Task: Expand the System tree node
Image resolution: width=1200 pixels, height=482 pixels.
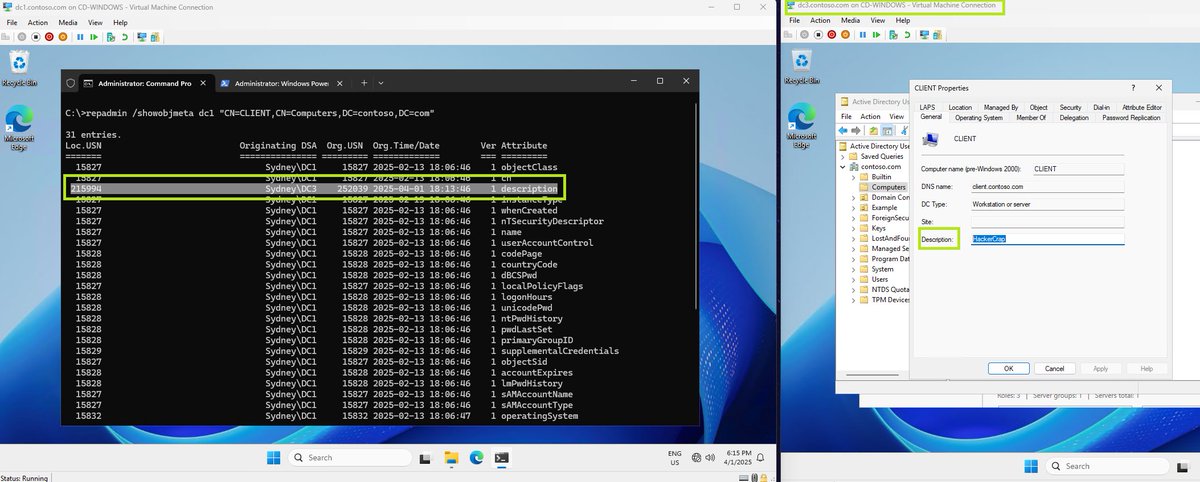Action: point(854,269)
